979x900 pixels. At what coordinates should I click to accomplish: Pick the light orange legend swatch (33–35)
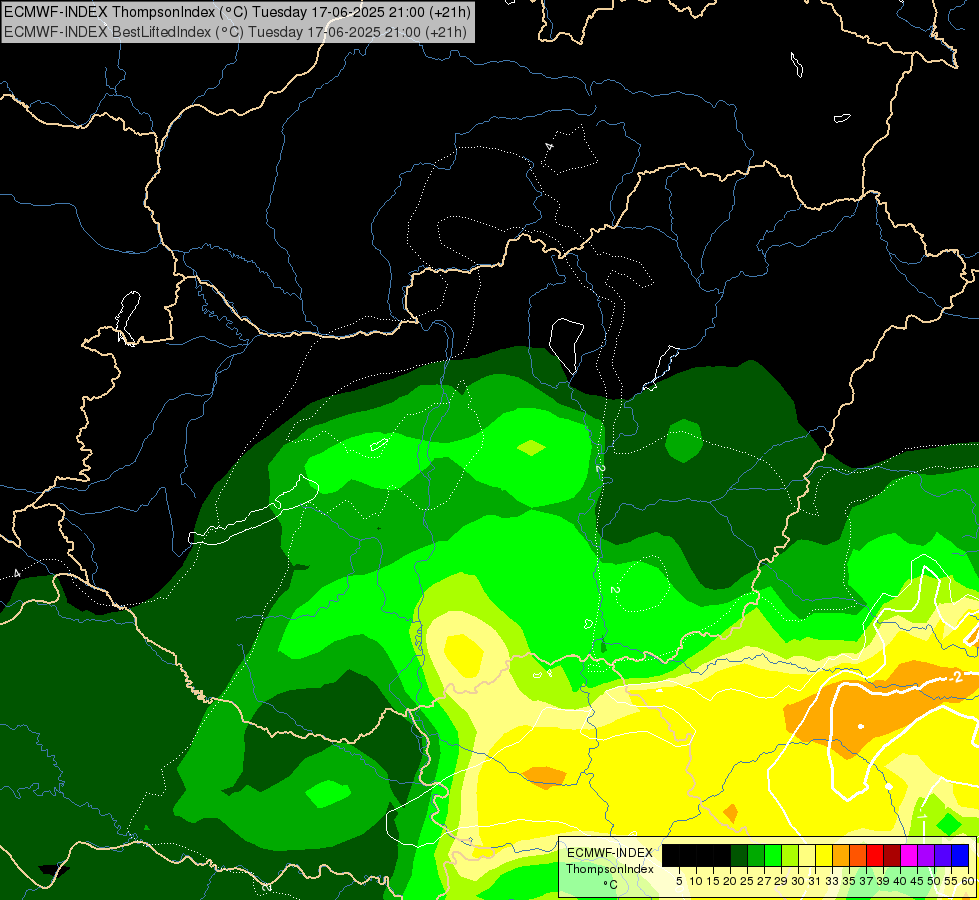(x=842, y=855)
